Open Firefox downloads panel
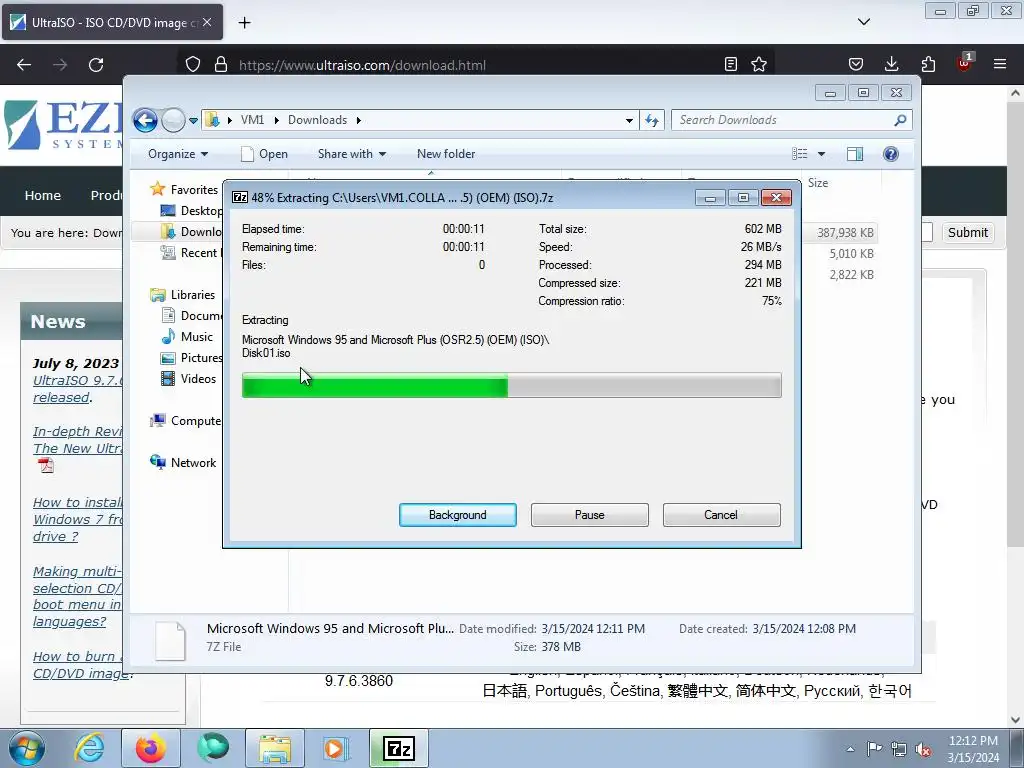Viewport: 1024px width, 768px height. 891,64
